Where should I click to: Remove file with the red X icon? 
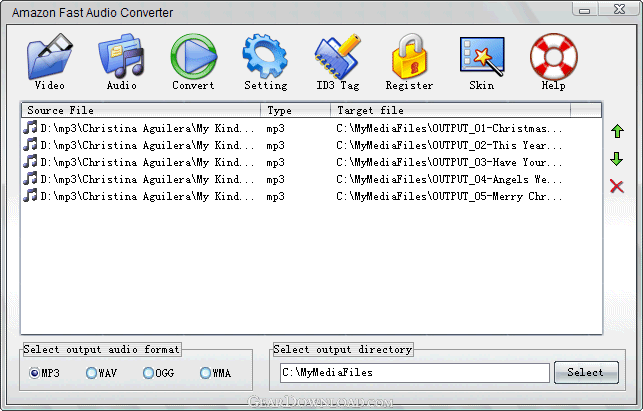(x=617, y=186)
